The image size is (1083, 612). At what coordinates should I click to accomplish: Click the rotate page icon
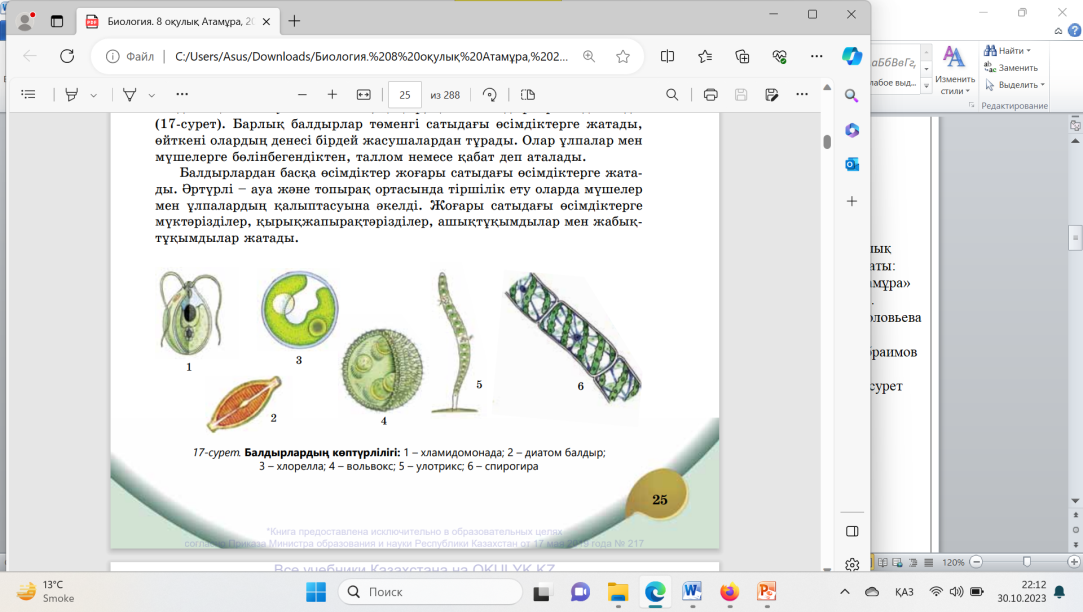pos(490,95)
